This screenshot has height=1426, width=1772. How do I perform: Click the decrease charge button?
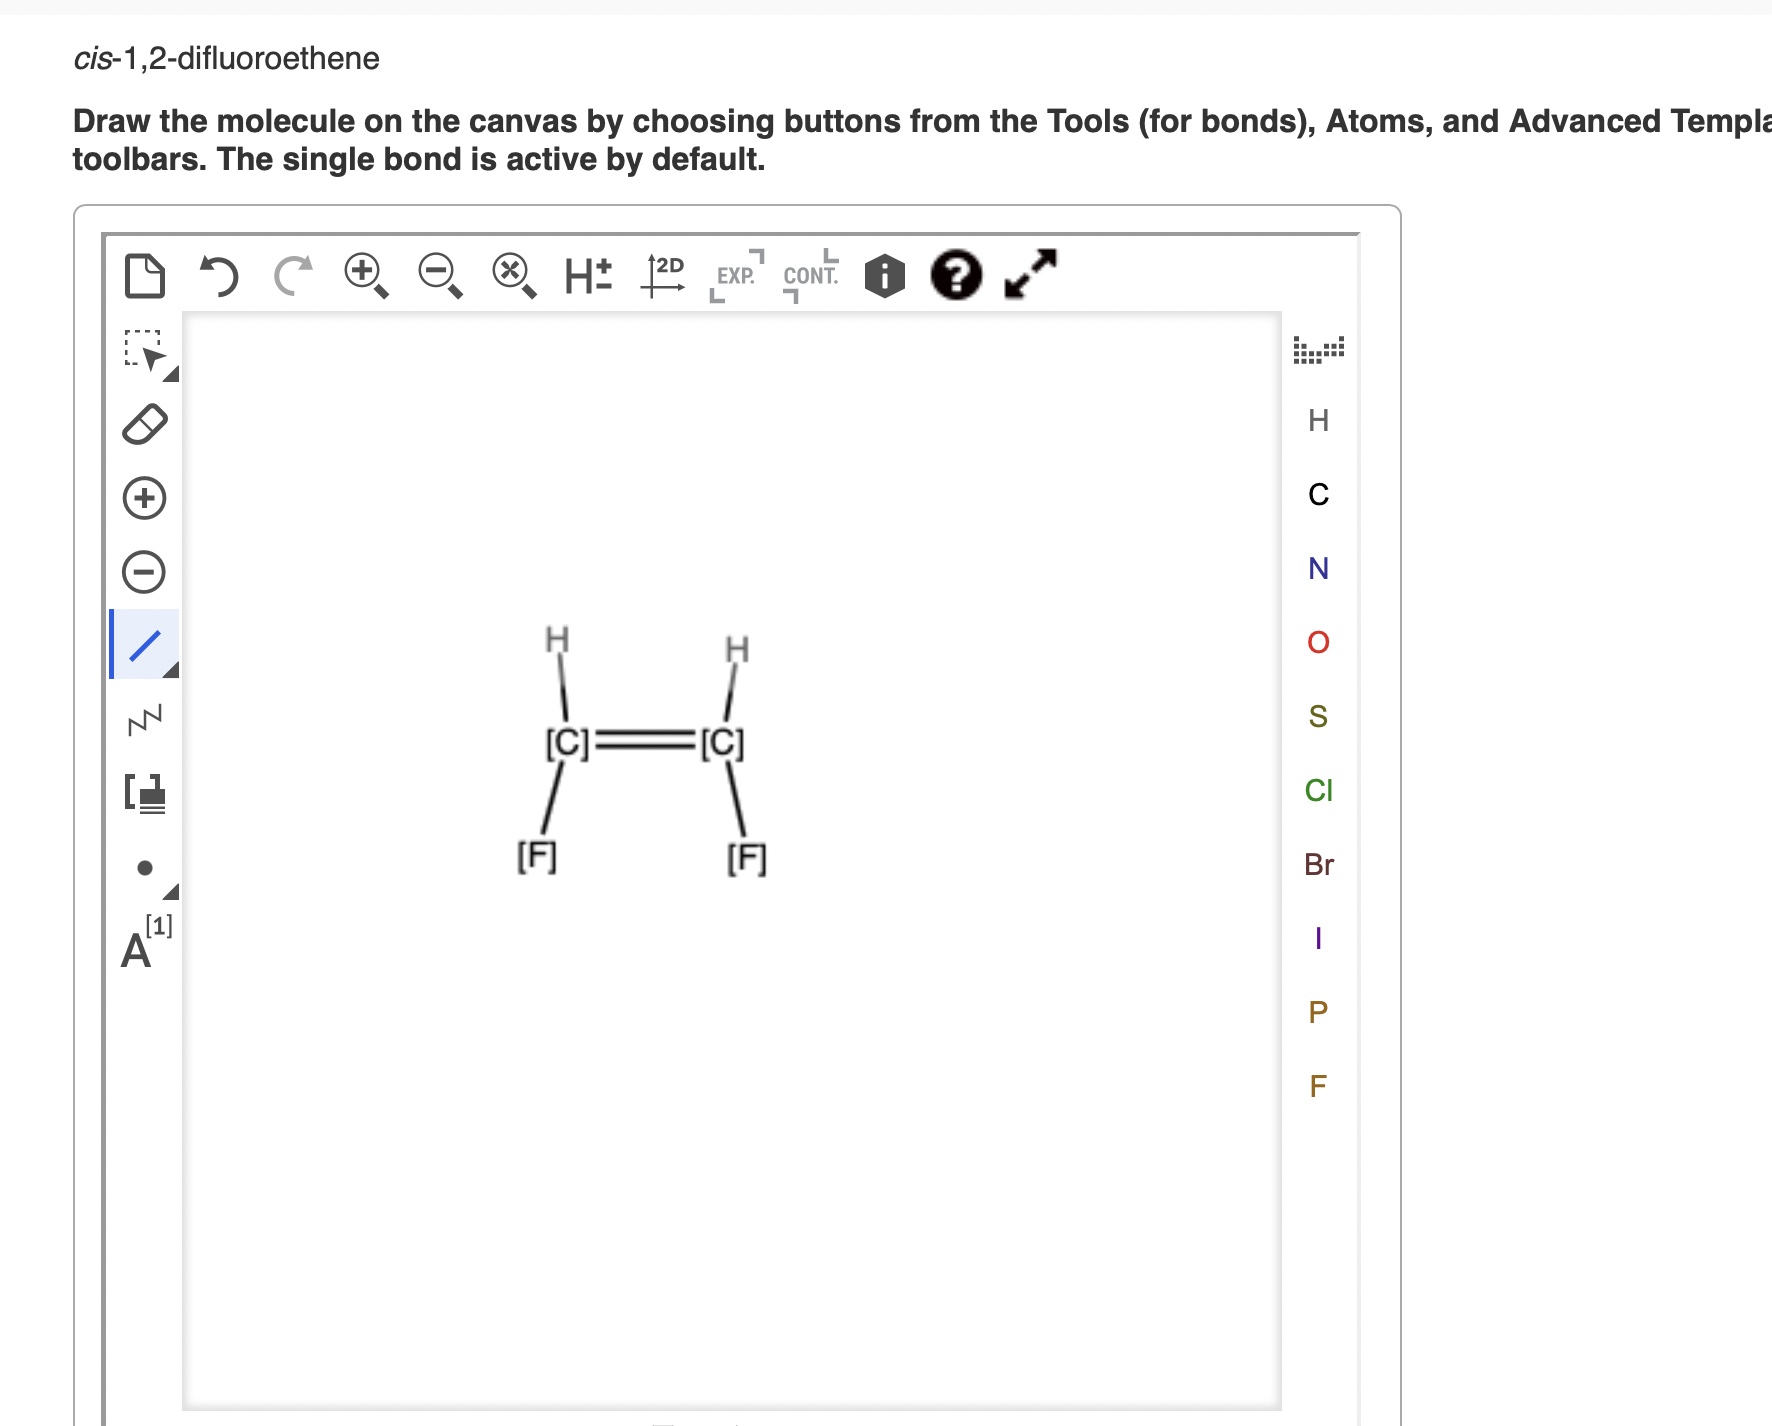(x=145, y=571)
